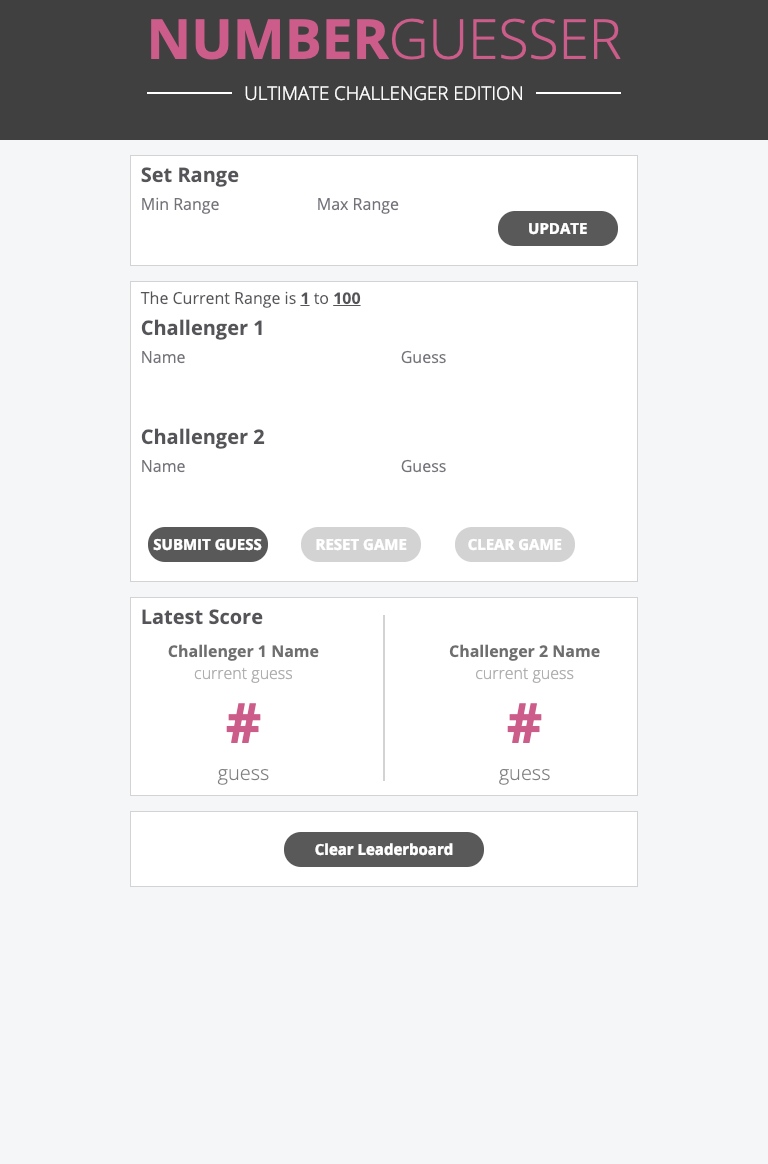The image size is (768, 1164).
Task: Click Challenger 1's pink hash symbol
Action: (243, 722)
